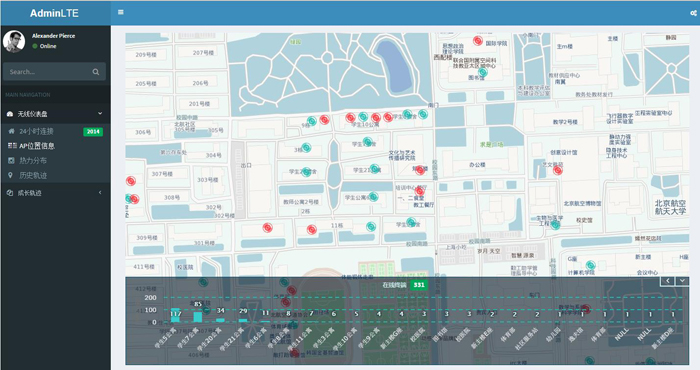The width and height of the screenshot is (700, 370).
Task: Toggle the sidebar with the hamburger icon
Action: (121, 12)
